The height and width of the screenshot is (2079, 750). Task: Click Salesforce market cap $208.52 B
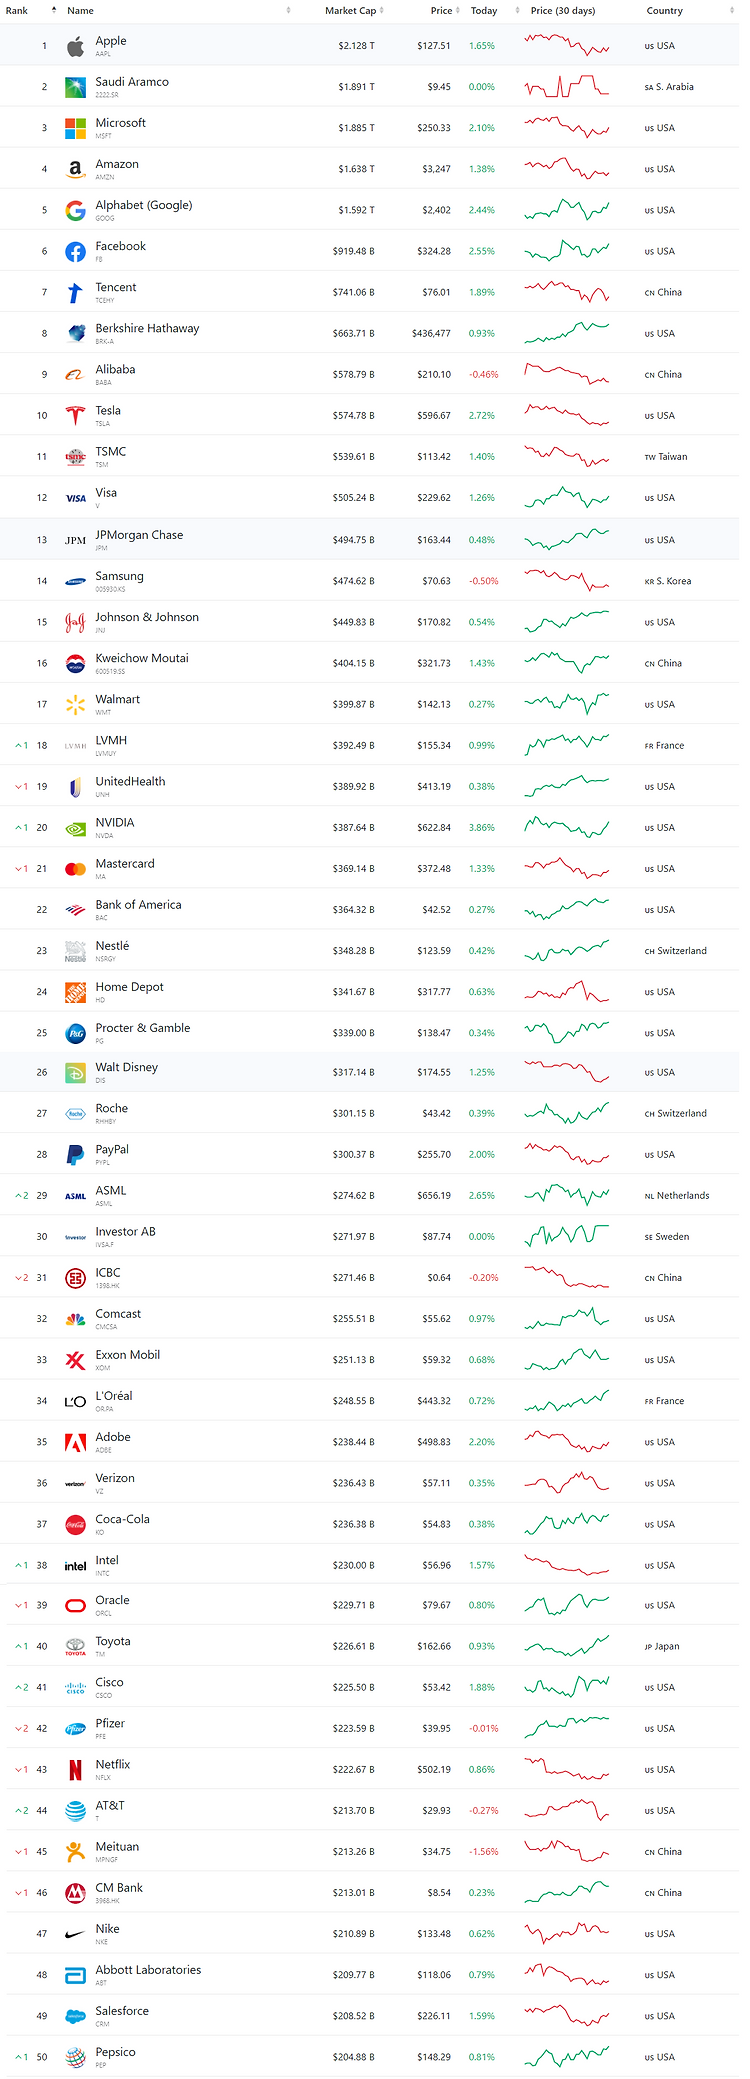(354, 2016)
